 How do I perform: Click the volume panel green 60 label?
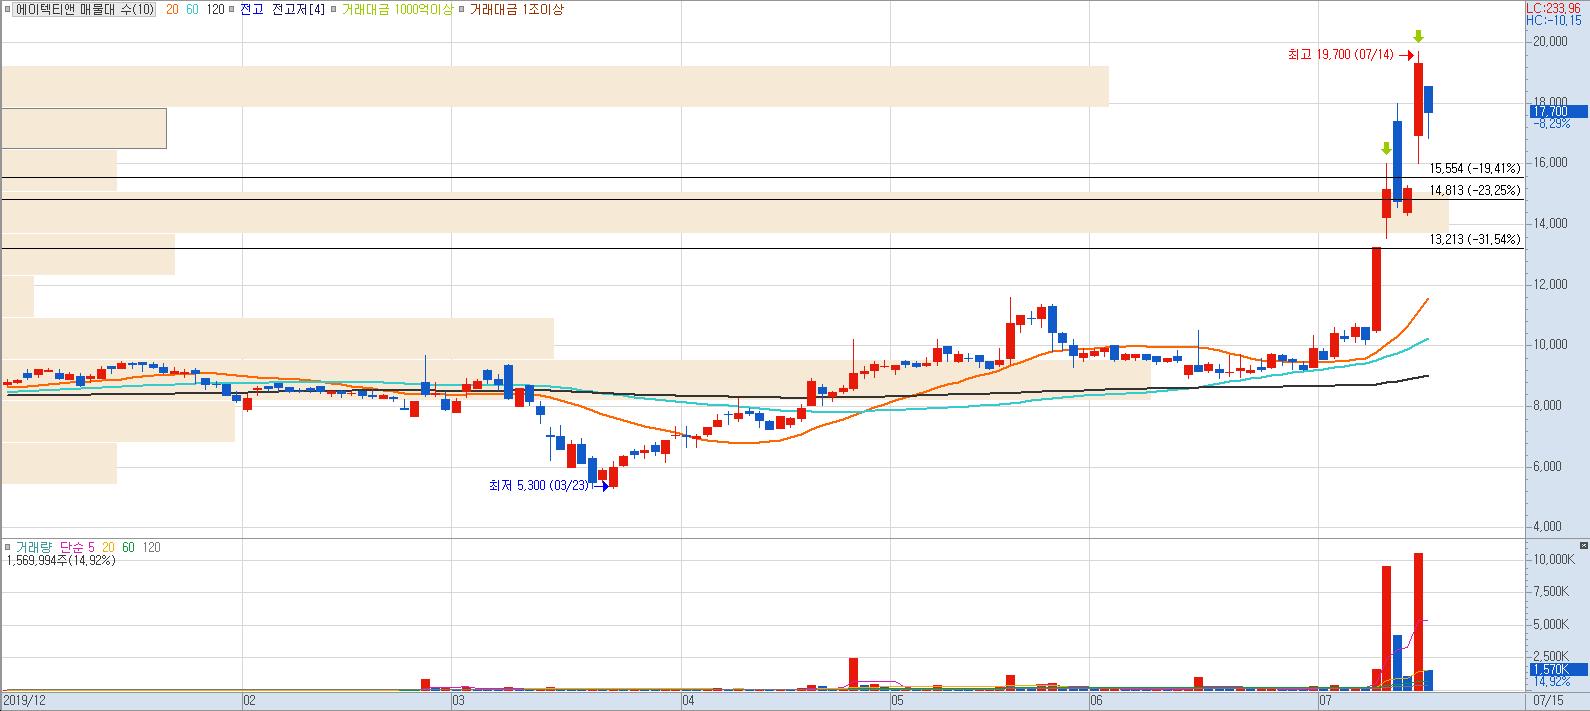tap(128, 547)
